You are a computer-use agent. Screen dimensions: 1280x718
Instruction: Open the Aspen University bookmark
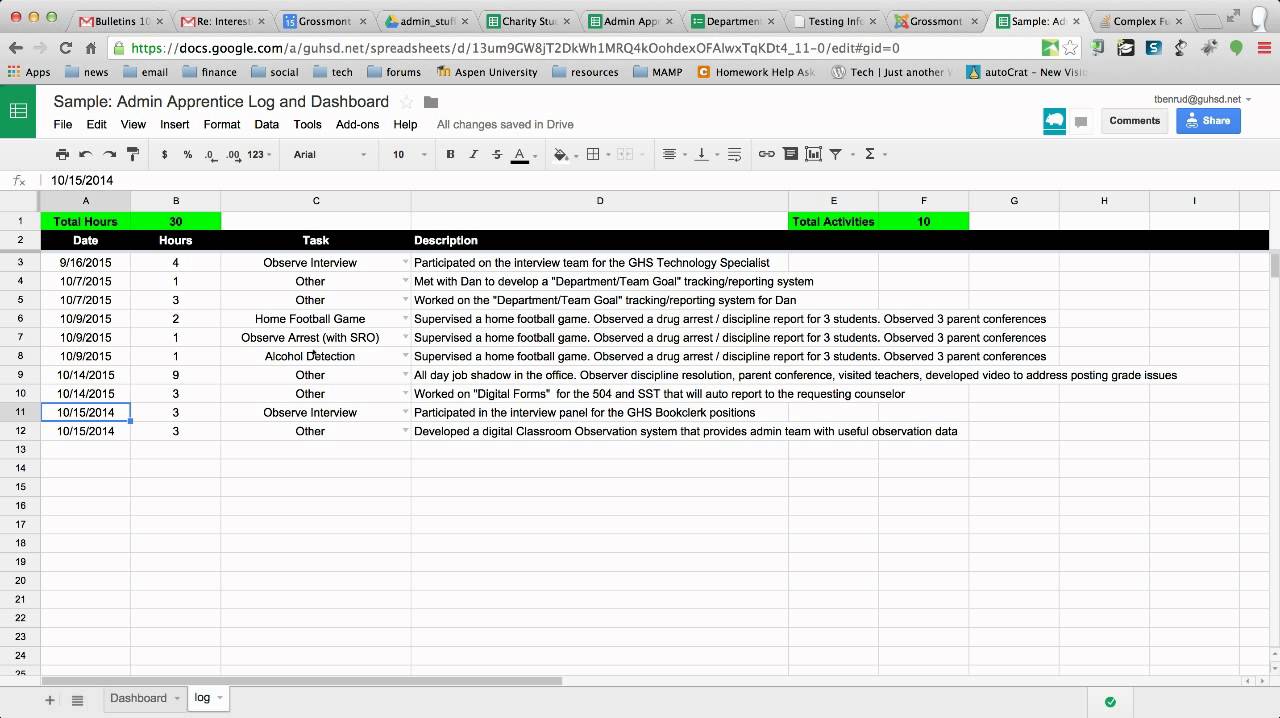[x=488, y=72]
